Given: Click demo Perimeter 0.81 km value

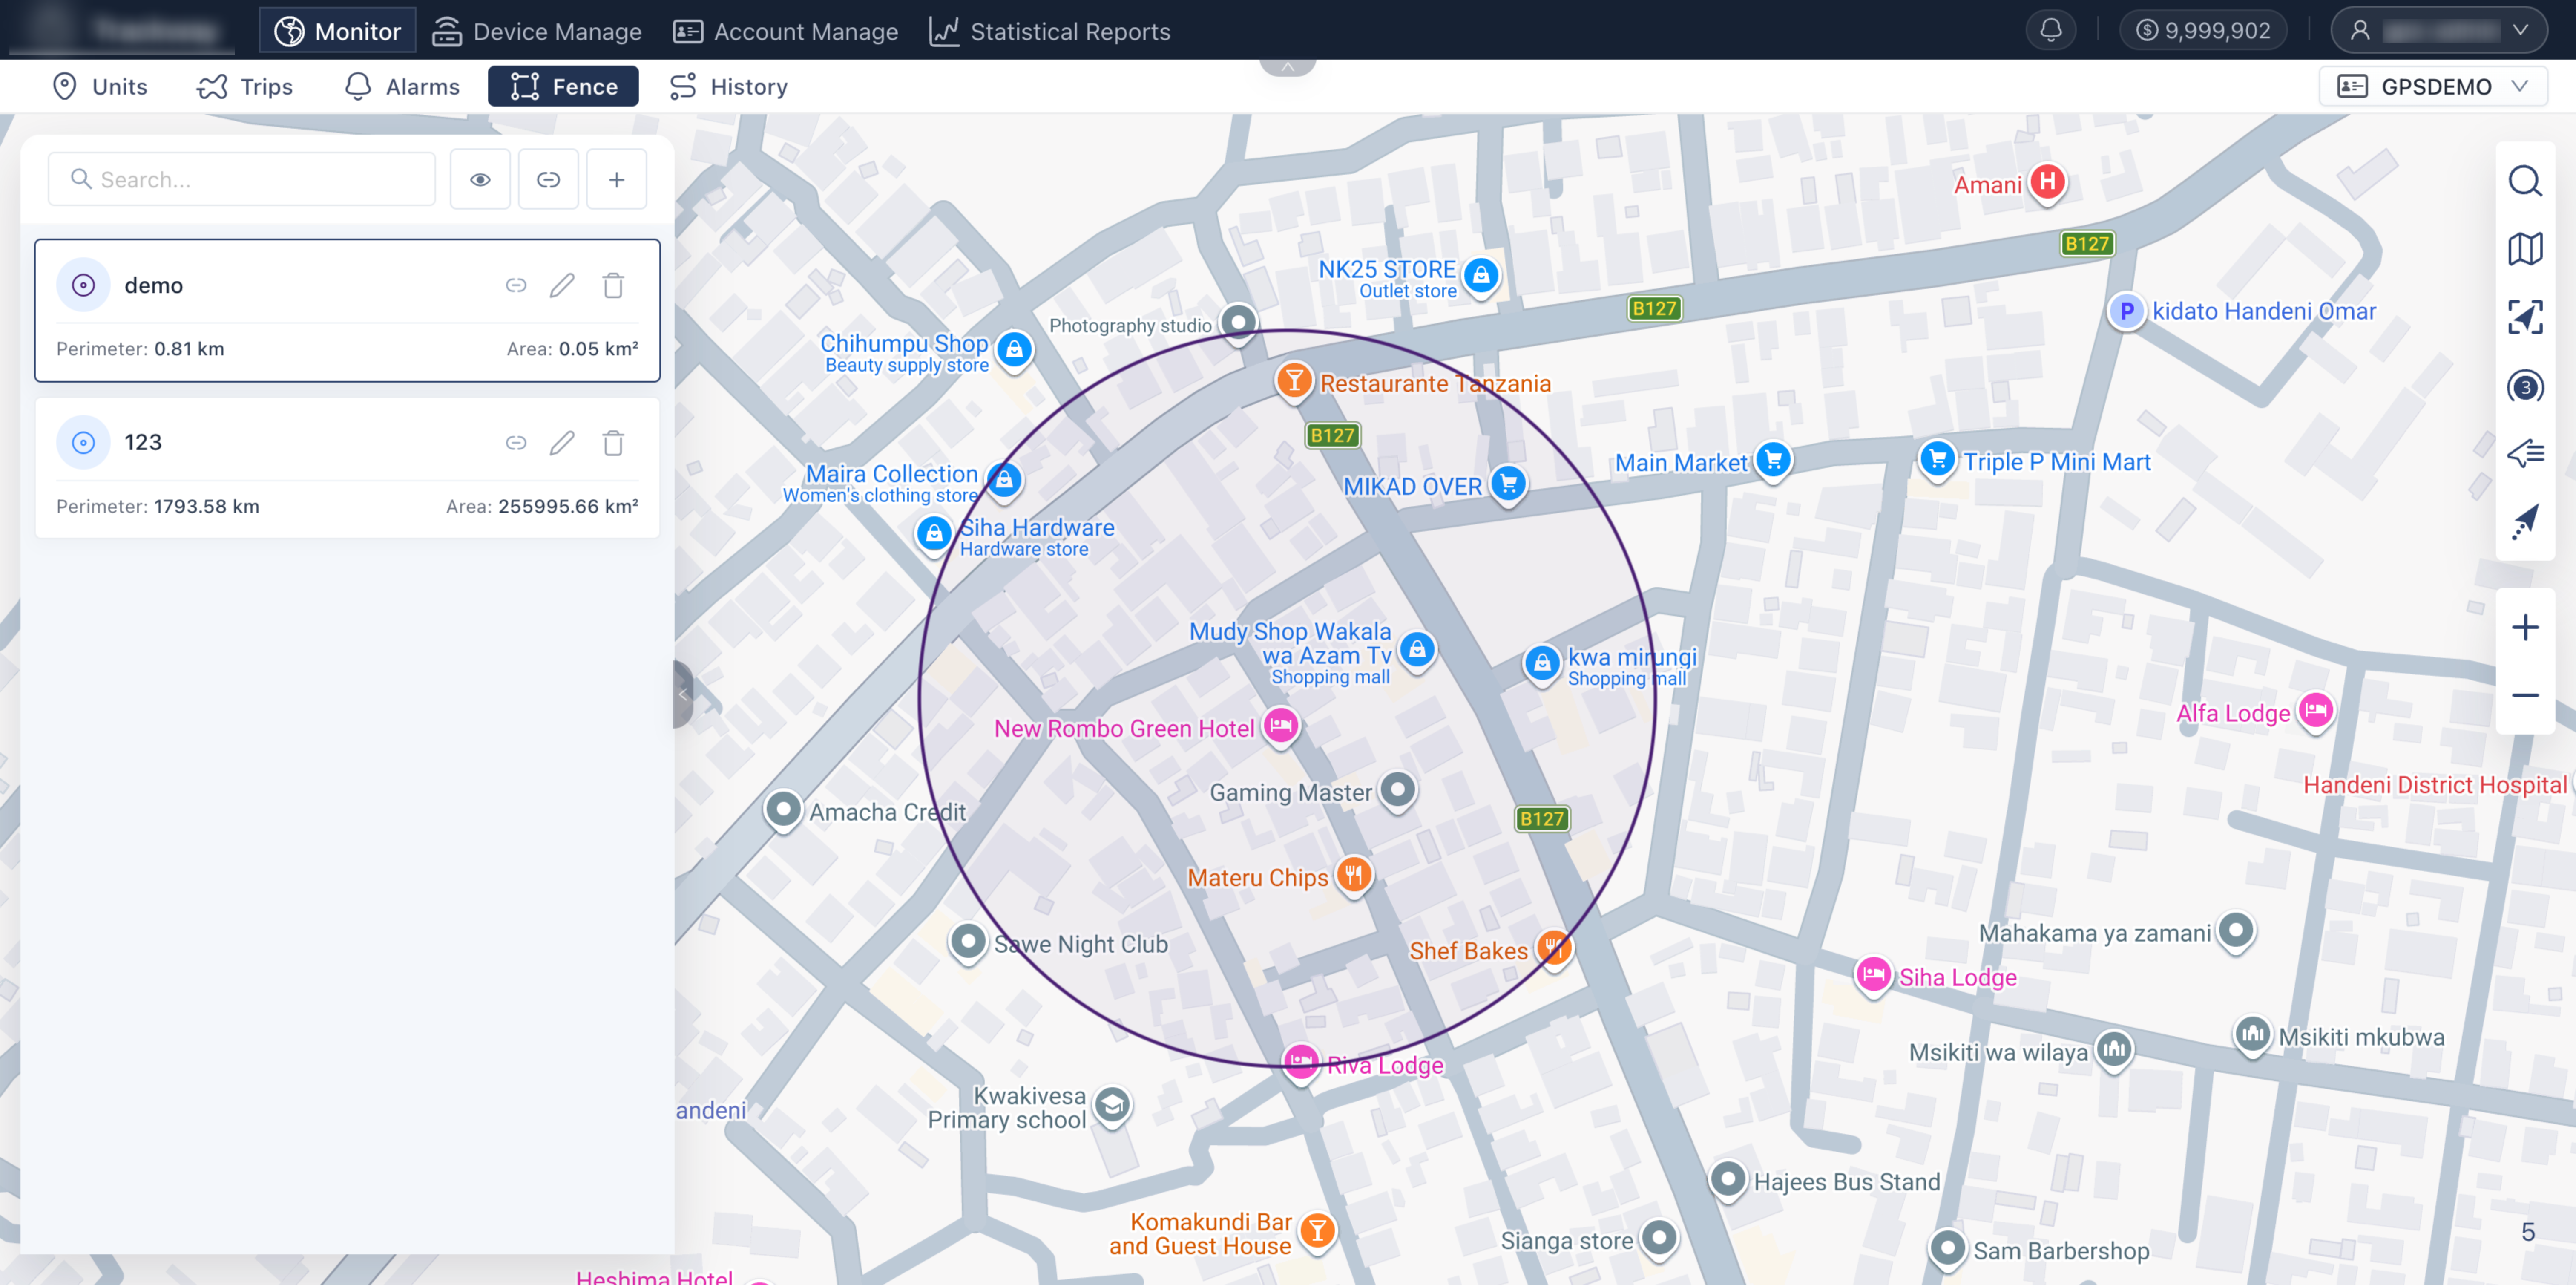Looking at the screenshot, I should tap(189, 349).
